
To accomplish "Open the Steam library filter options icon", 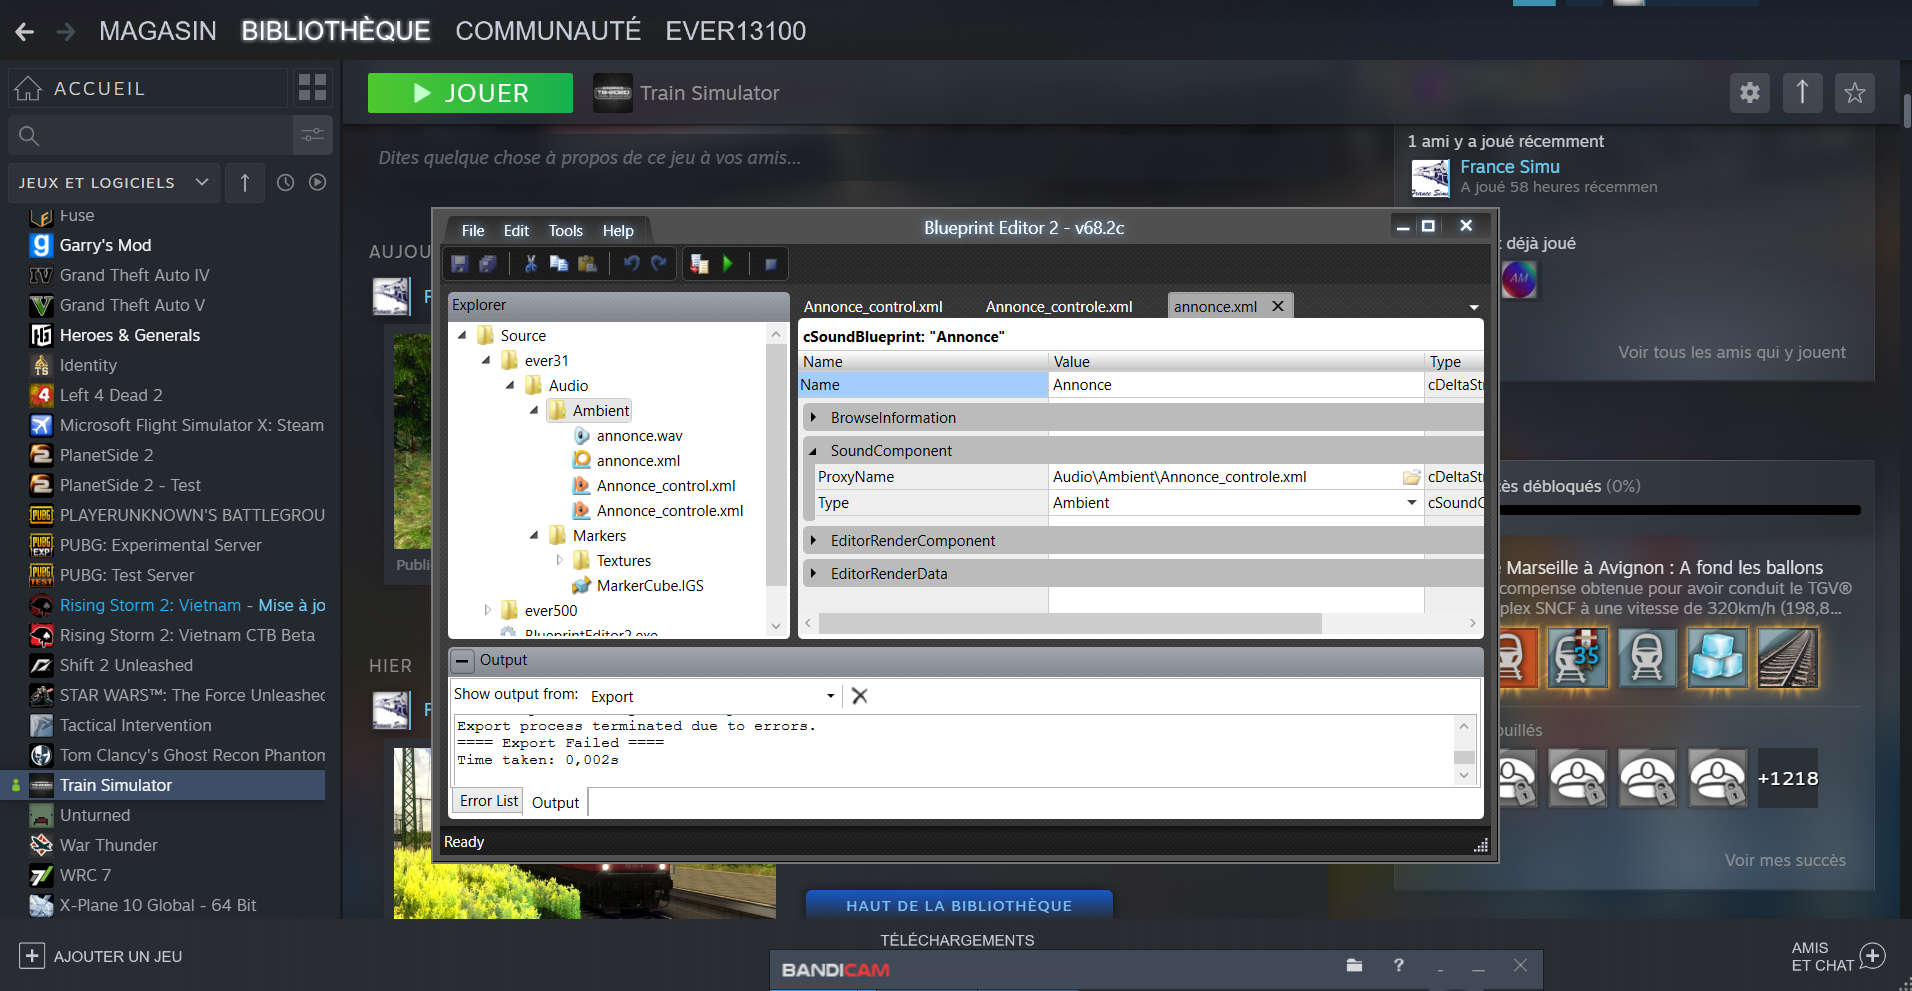I will (313, 134).
